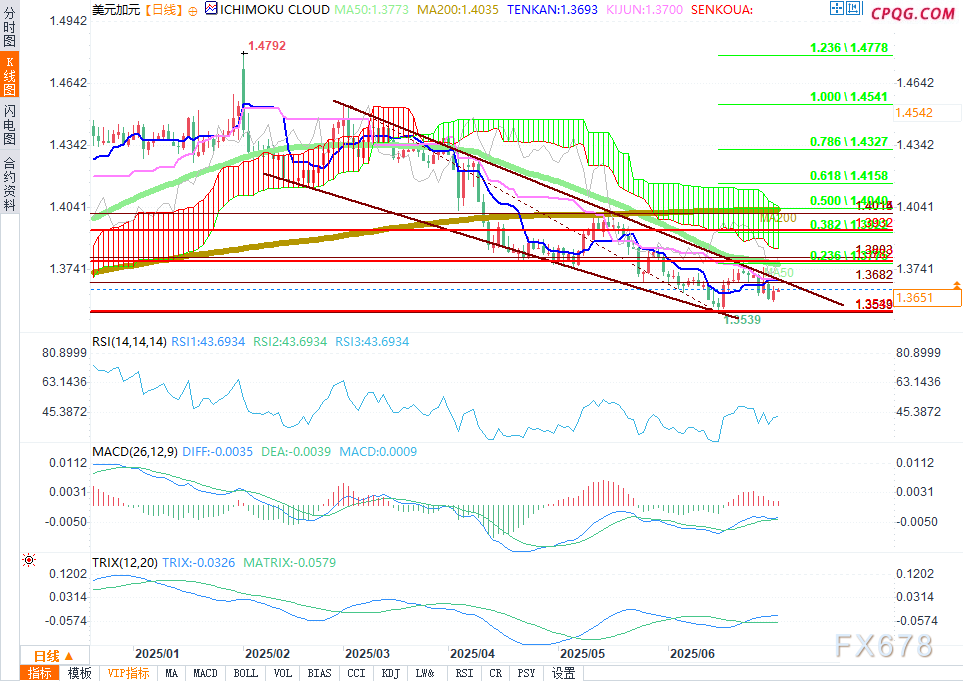
Task: Select the K线图 sidebar tab
Action: coord(10,76)
